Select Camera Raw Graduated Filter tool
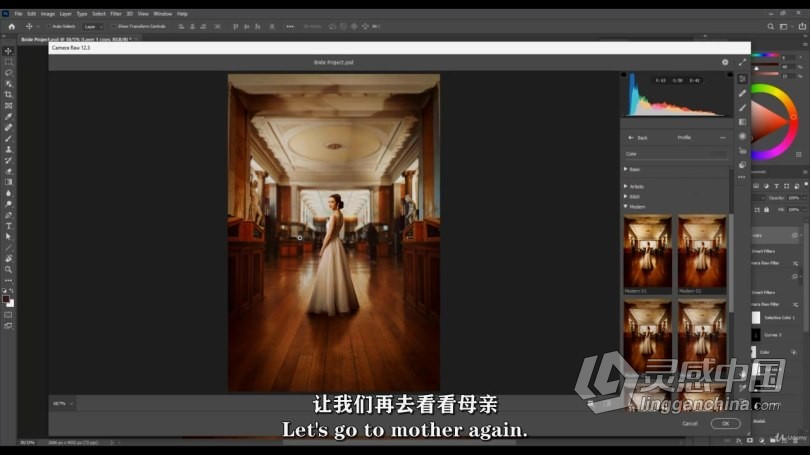810x455 pixels. (x=742, y=122)
